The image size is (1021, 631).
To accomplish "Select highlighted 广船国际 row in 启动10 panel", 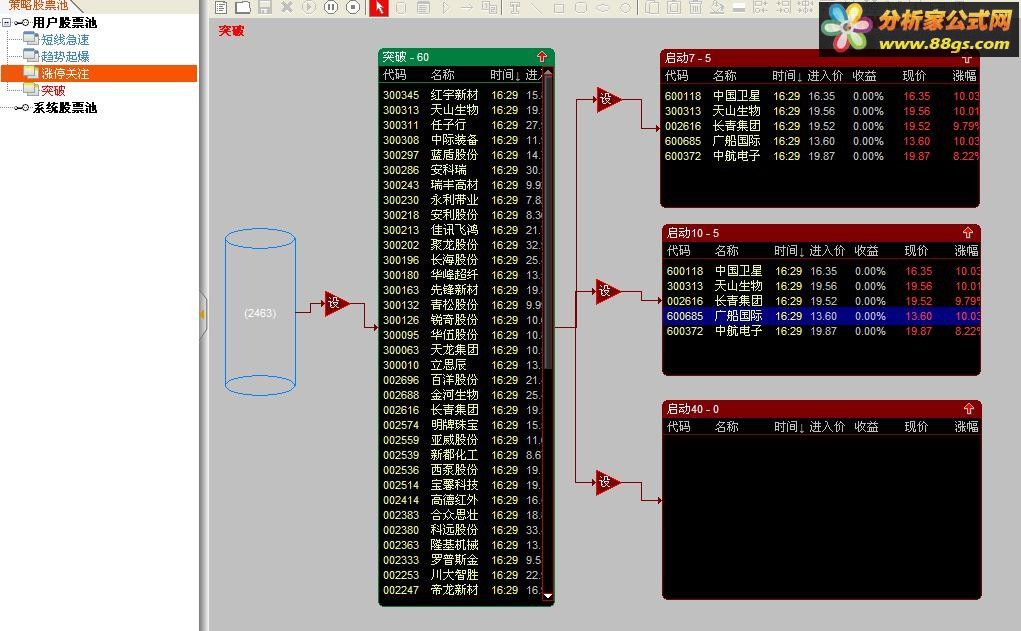I will pos(821,316).
